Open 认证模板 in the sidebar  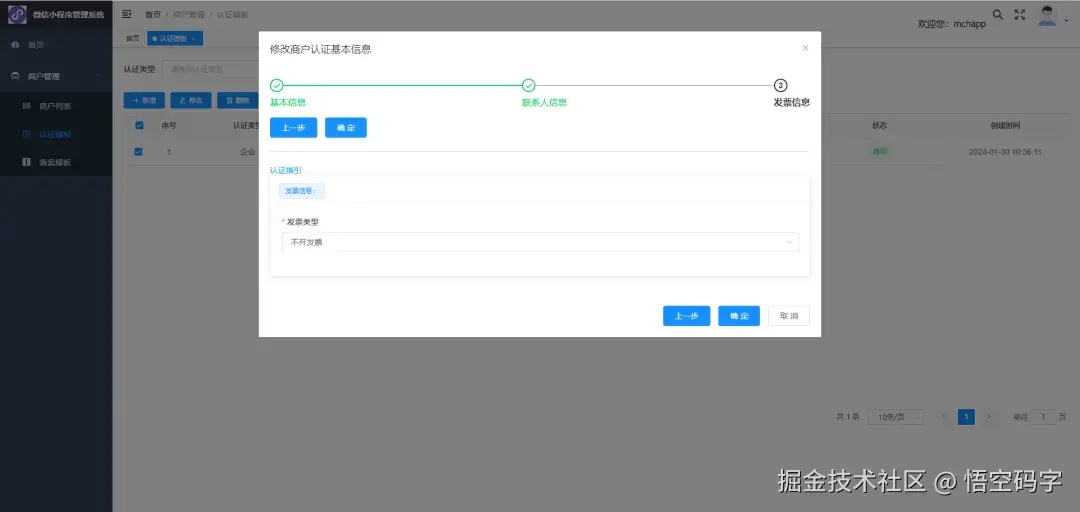(x=56, y=134)
